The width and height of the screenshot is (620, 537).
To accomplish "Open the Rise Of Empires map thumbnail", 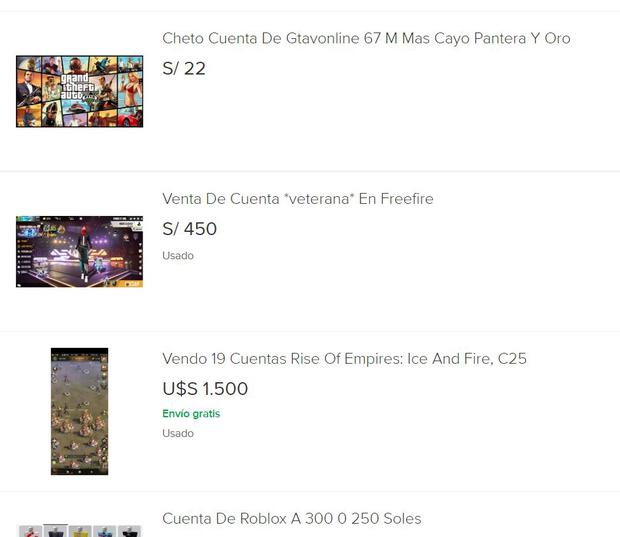I will (x=79, y=411).
